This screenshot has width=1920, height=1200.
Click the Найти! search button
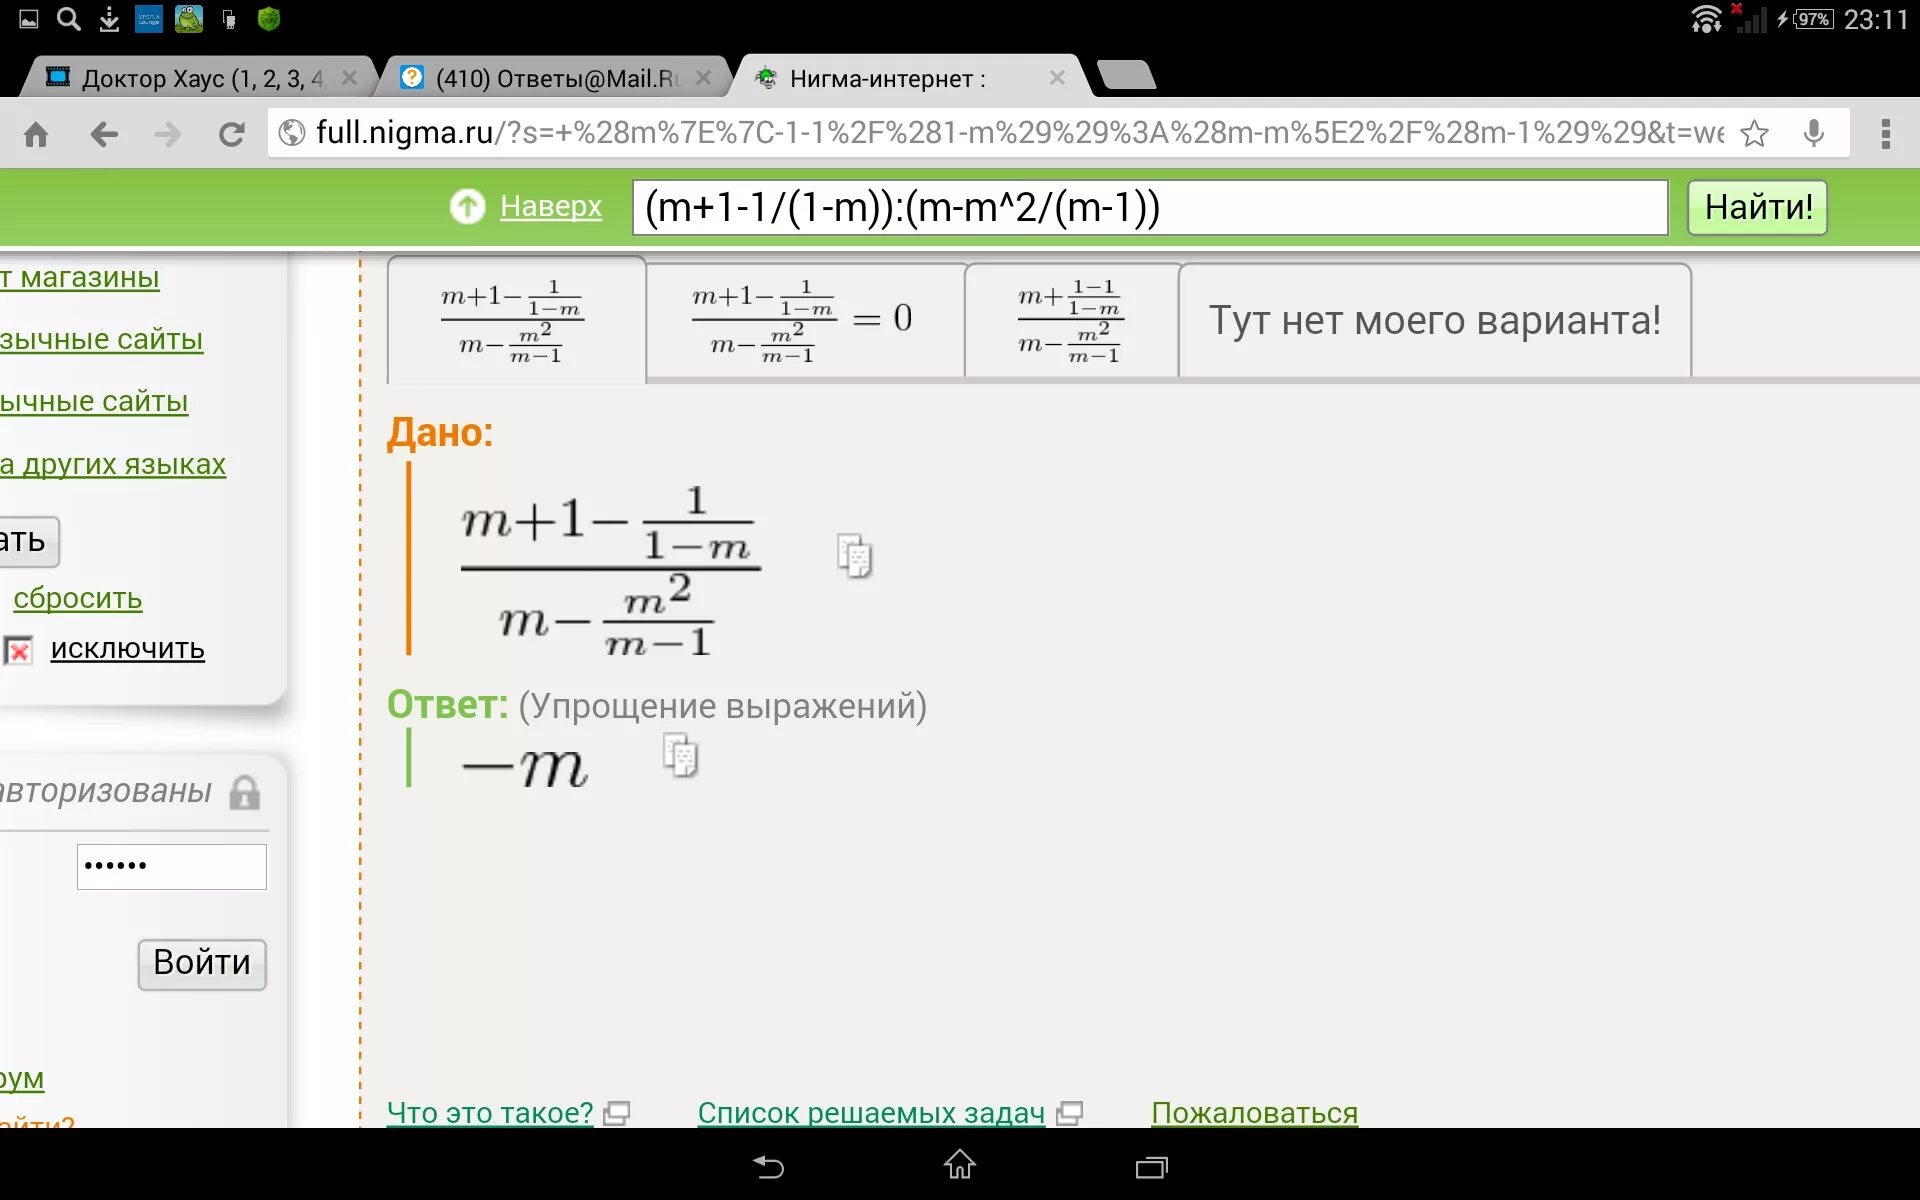tap(1757, 207)
